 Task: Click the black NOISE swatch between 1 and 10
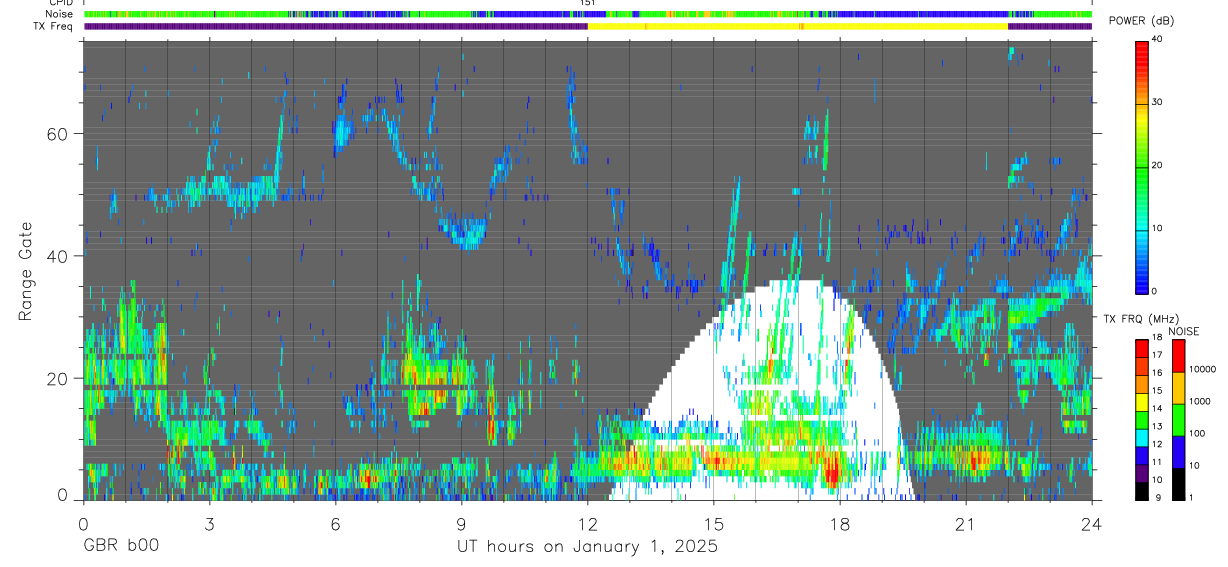(1178, 484)
